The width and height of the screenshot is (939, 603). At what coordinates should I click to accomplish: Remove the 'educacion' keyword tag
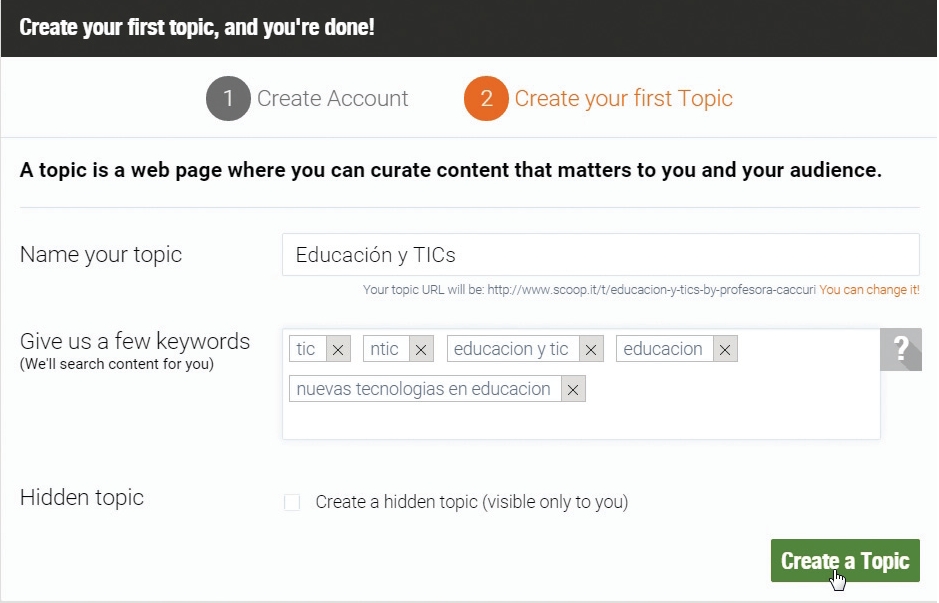point(725,349)
